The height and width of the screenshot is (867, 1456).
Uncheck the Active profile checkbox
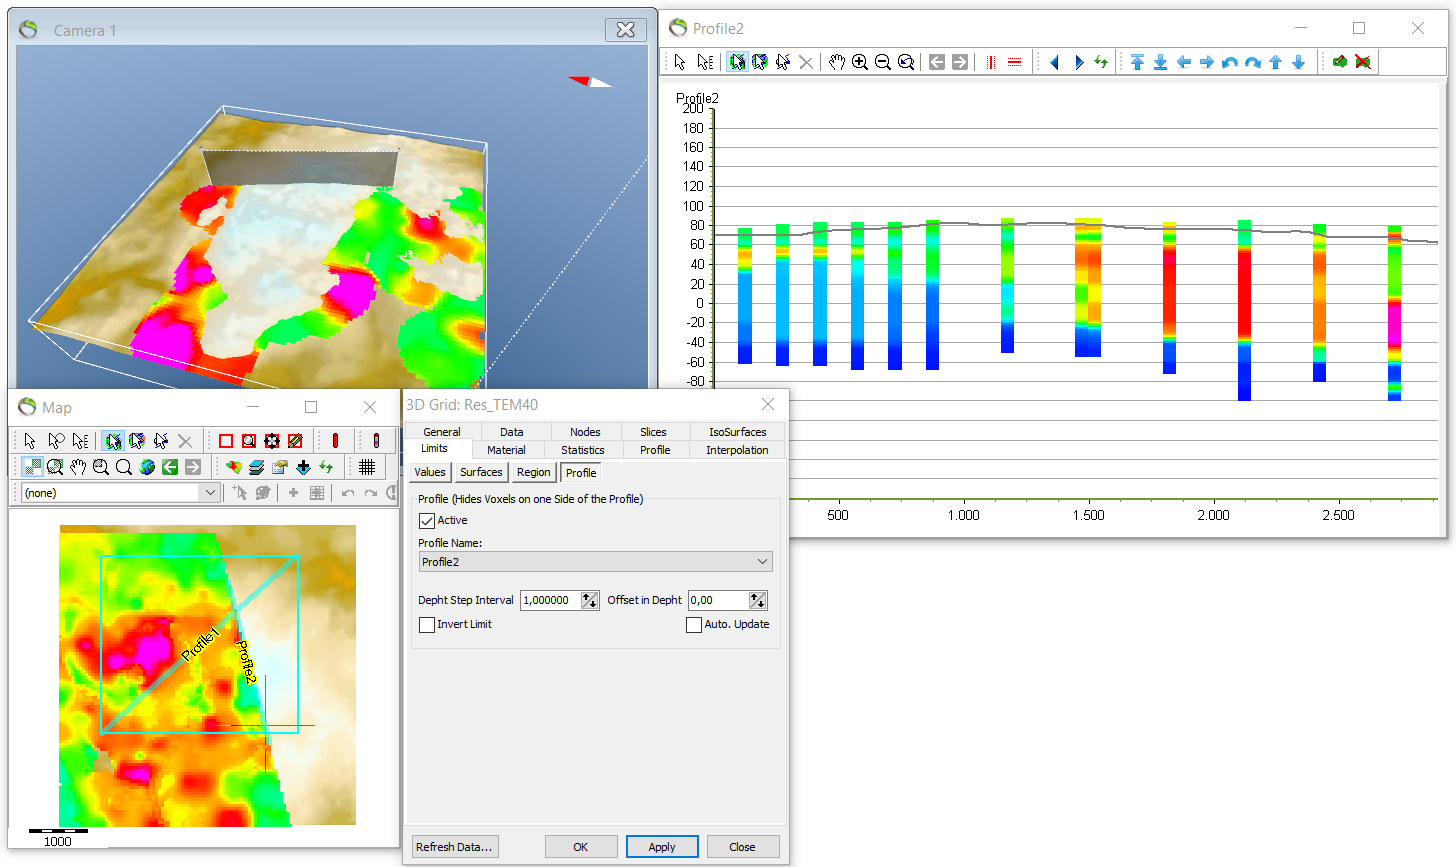(427, 521)
